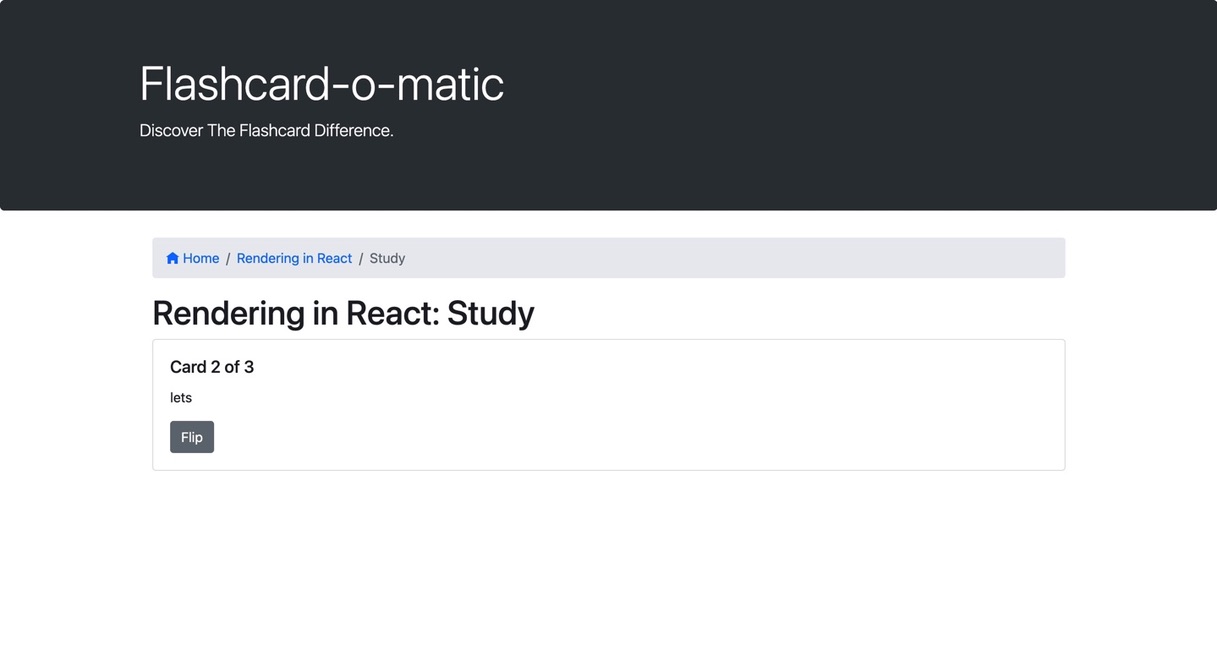Click empty card area right of Flip button
This screenshot has width=1217, height=645.
pyautogui.click(x=640, y=437)
